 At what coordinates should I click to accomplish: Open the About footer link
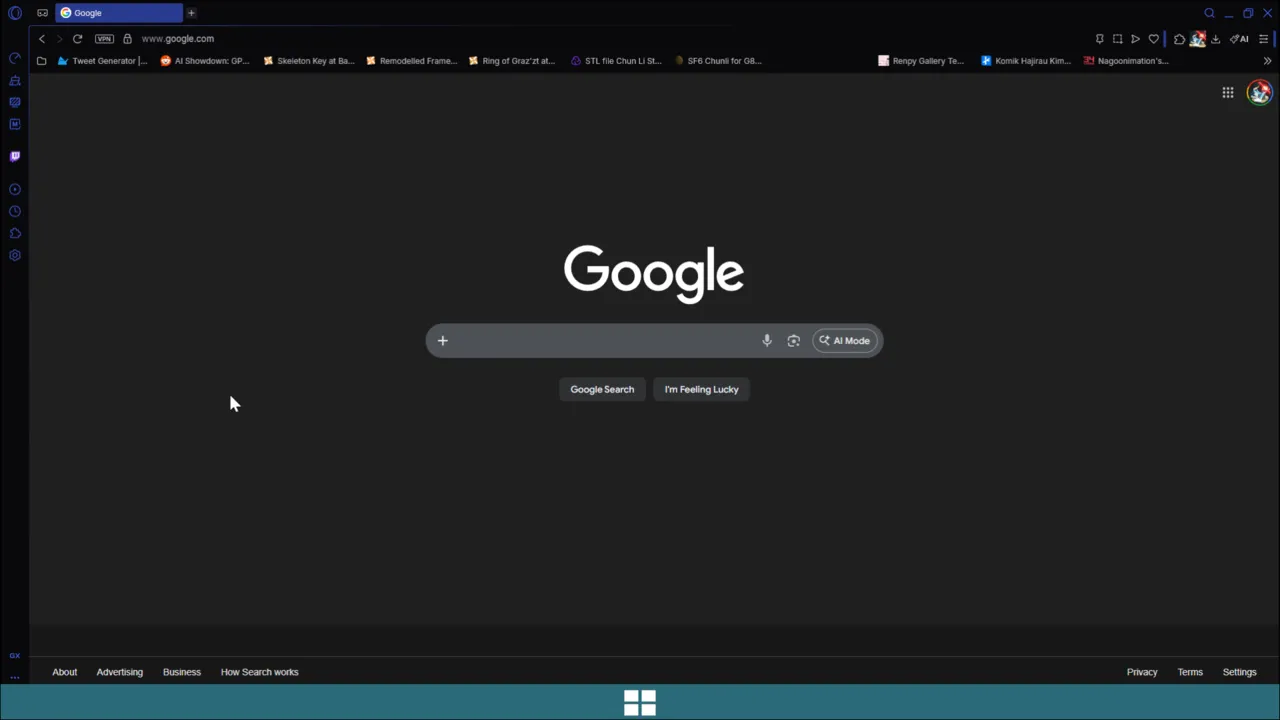pos(65,672)
